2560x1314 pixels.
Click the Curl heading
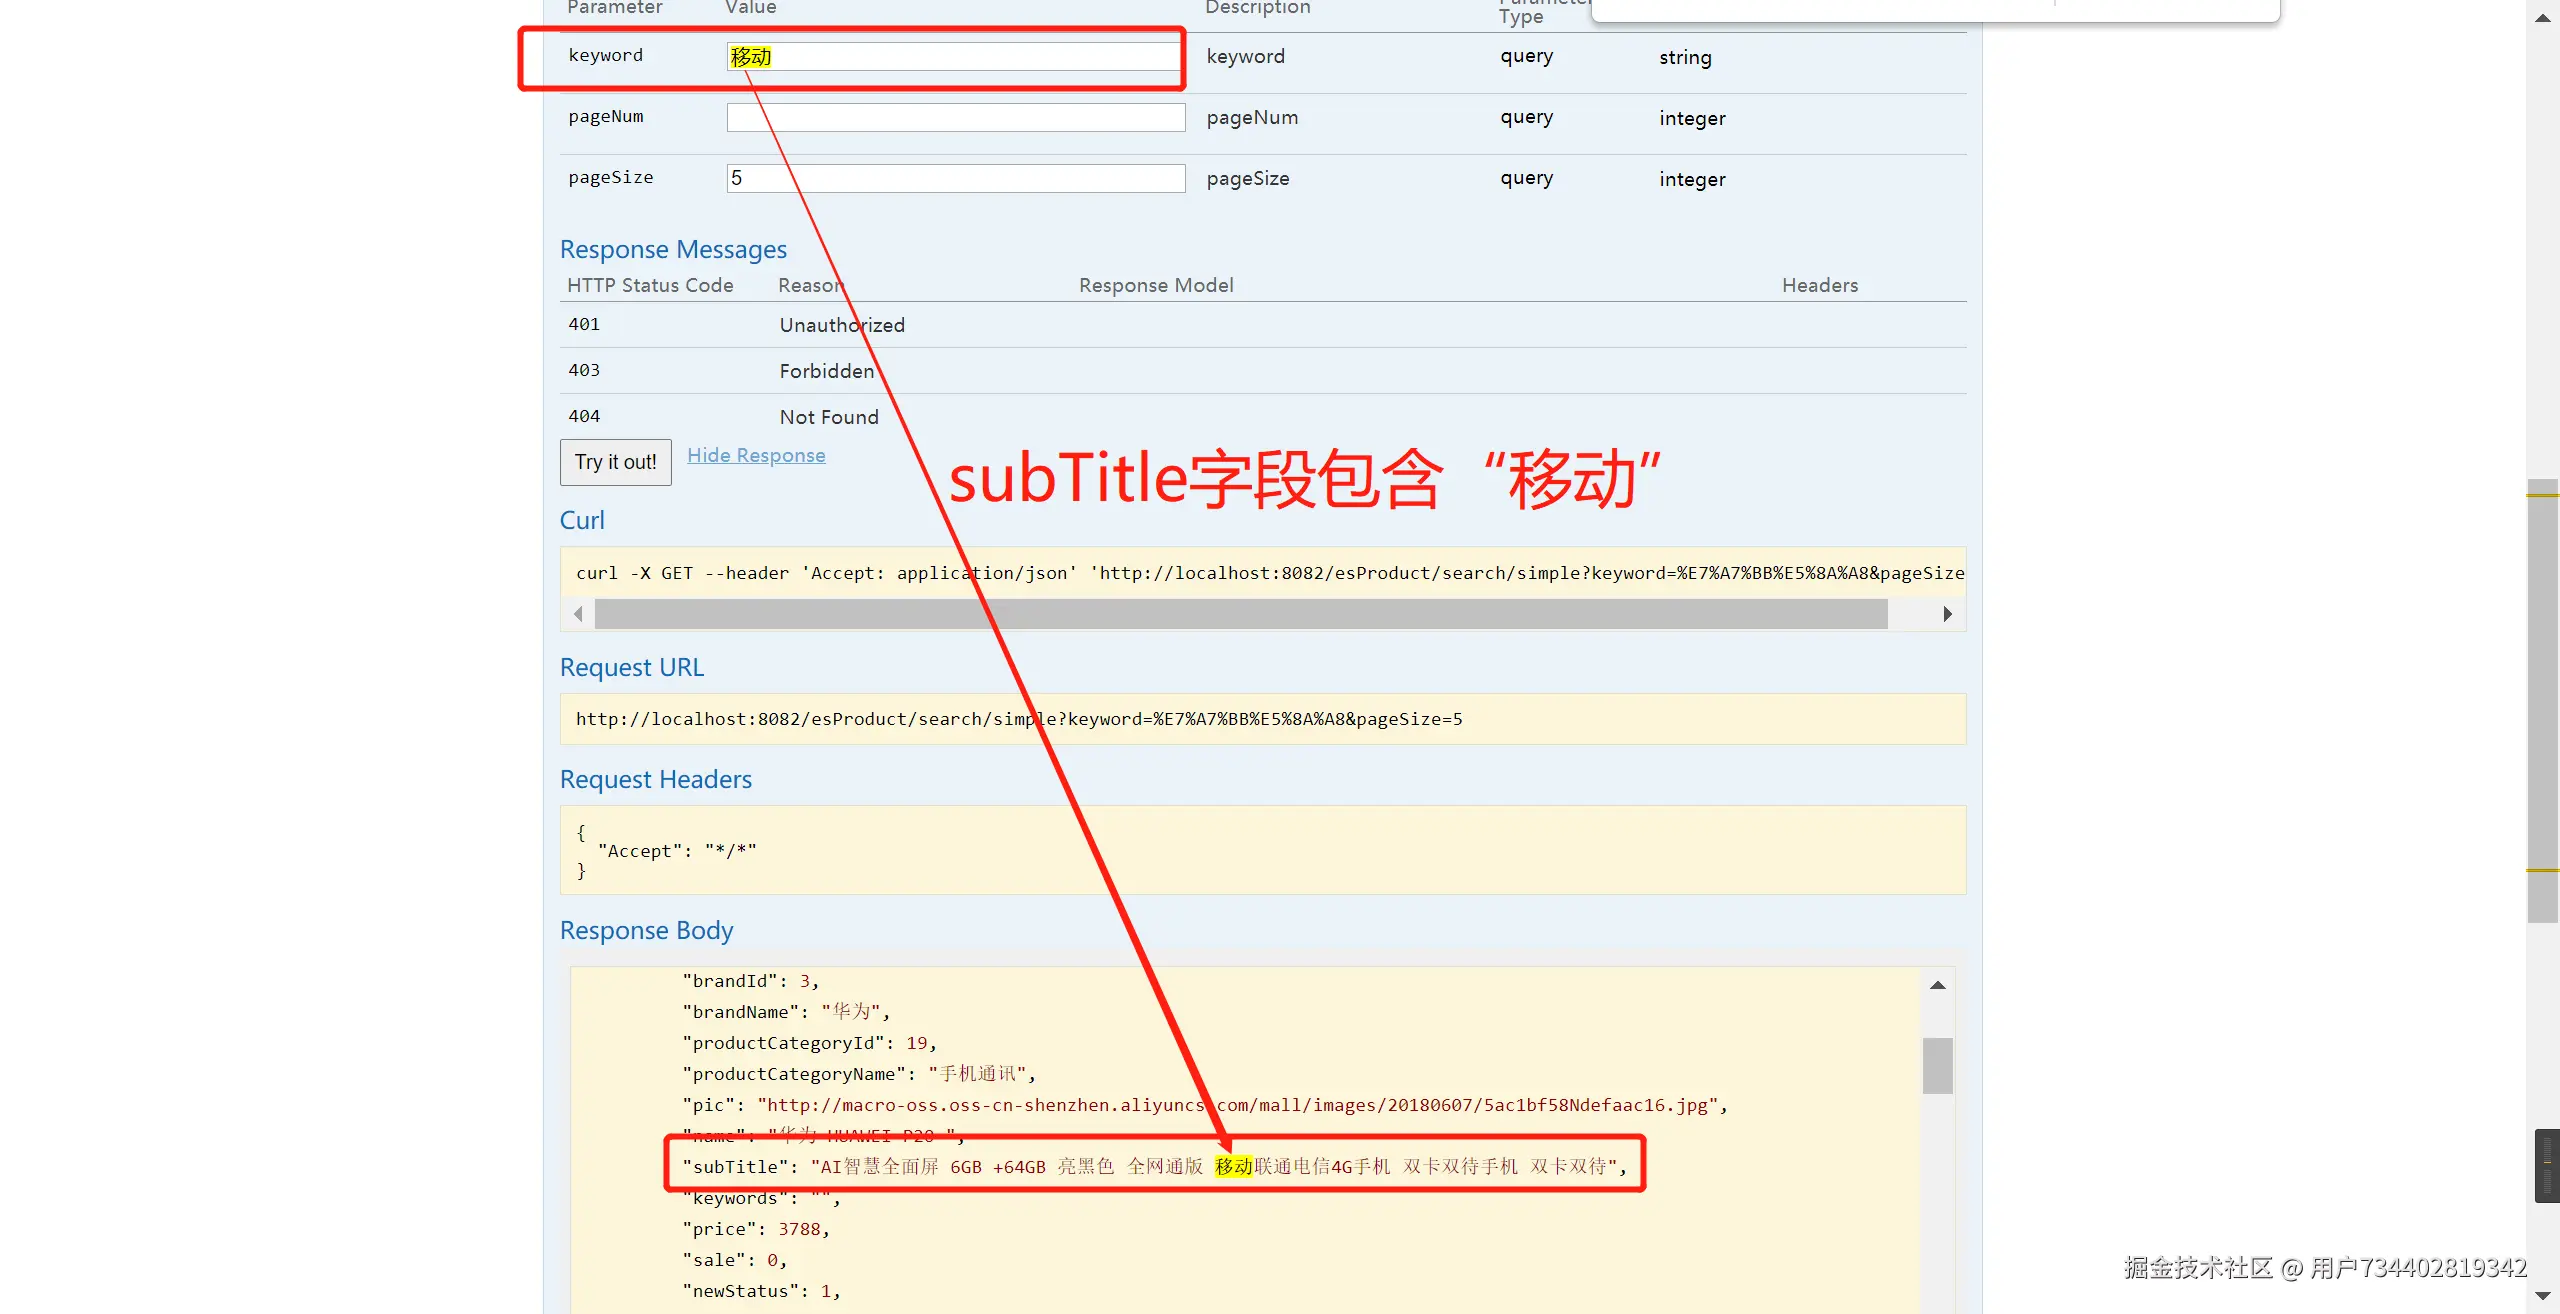pos(582,520)
